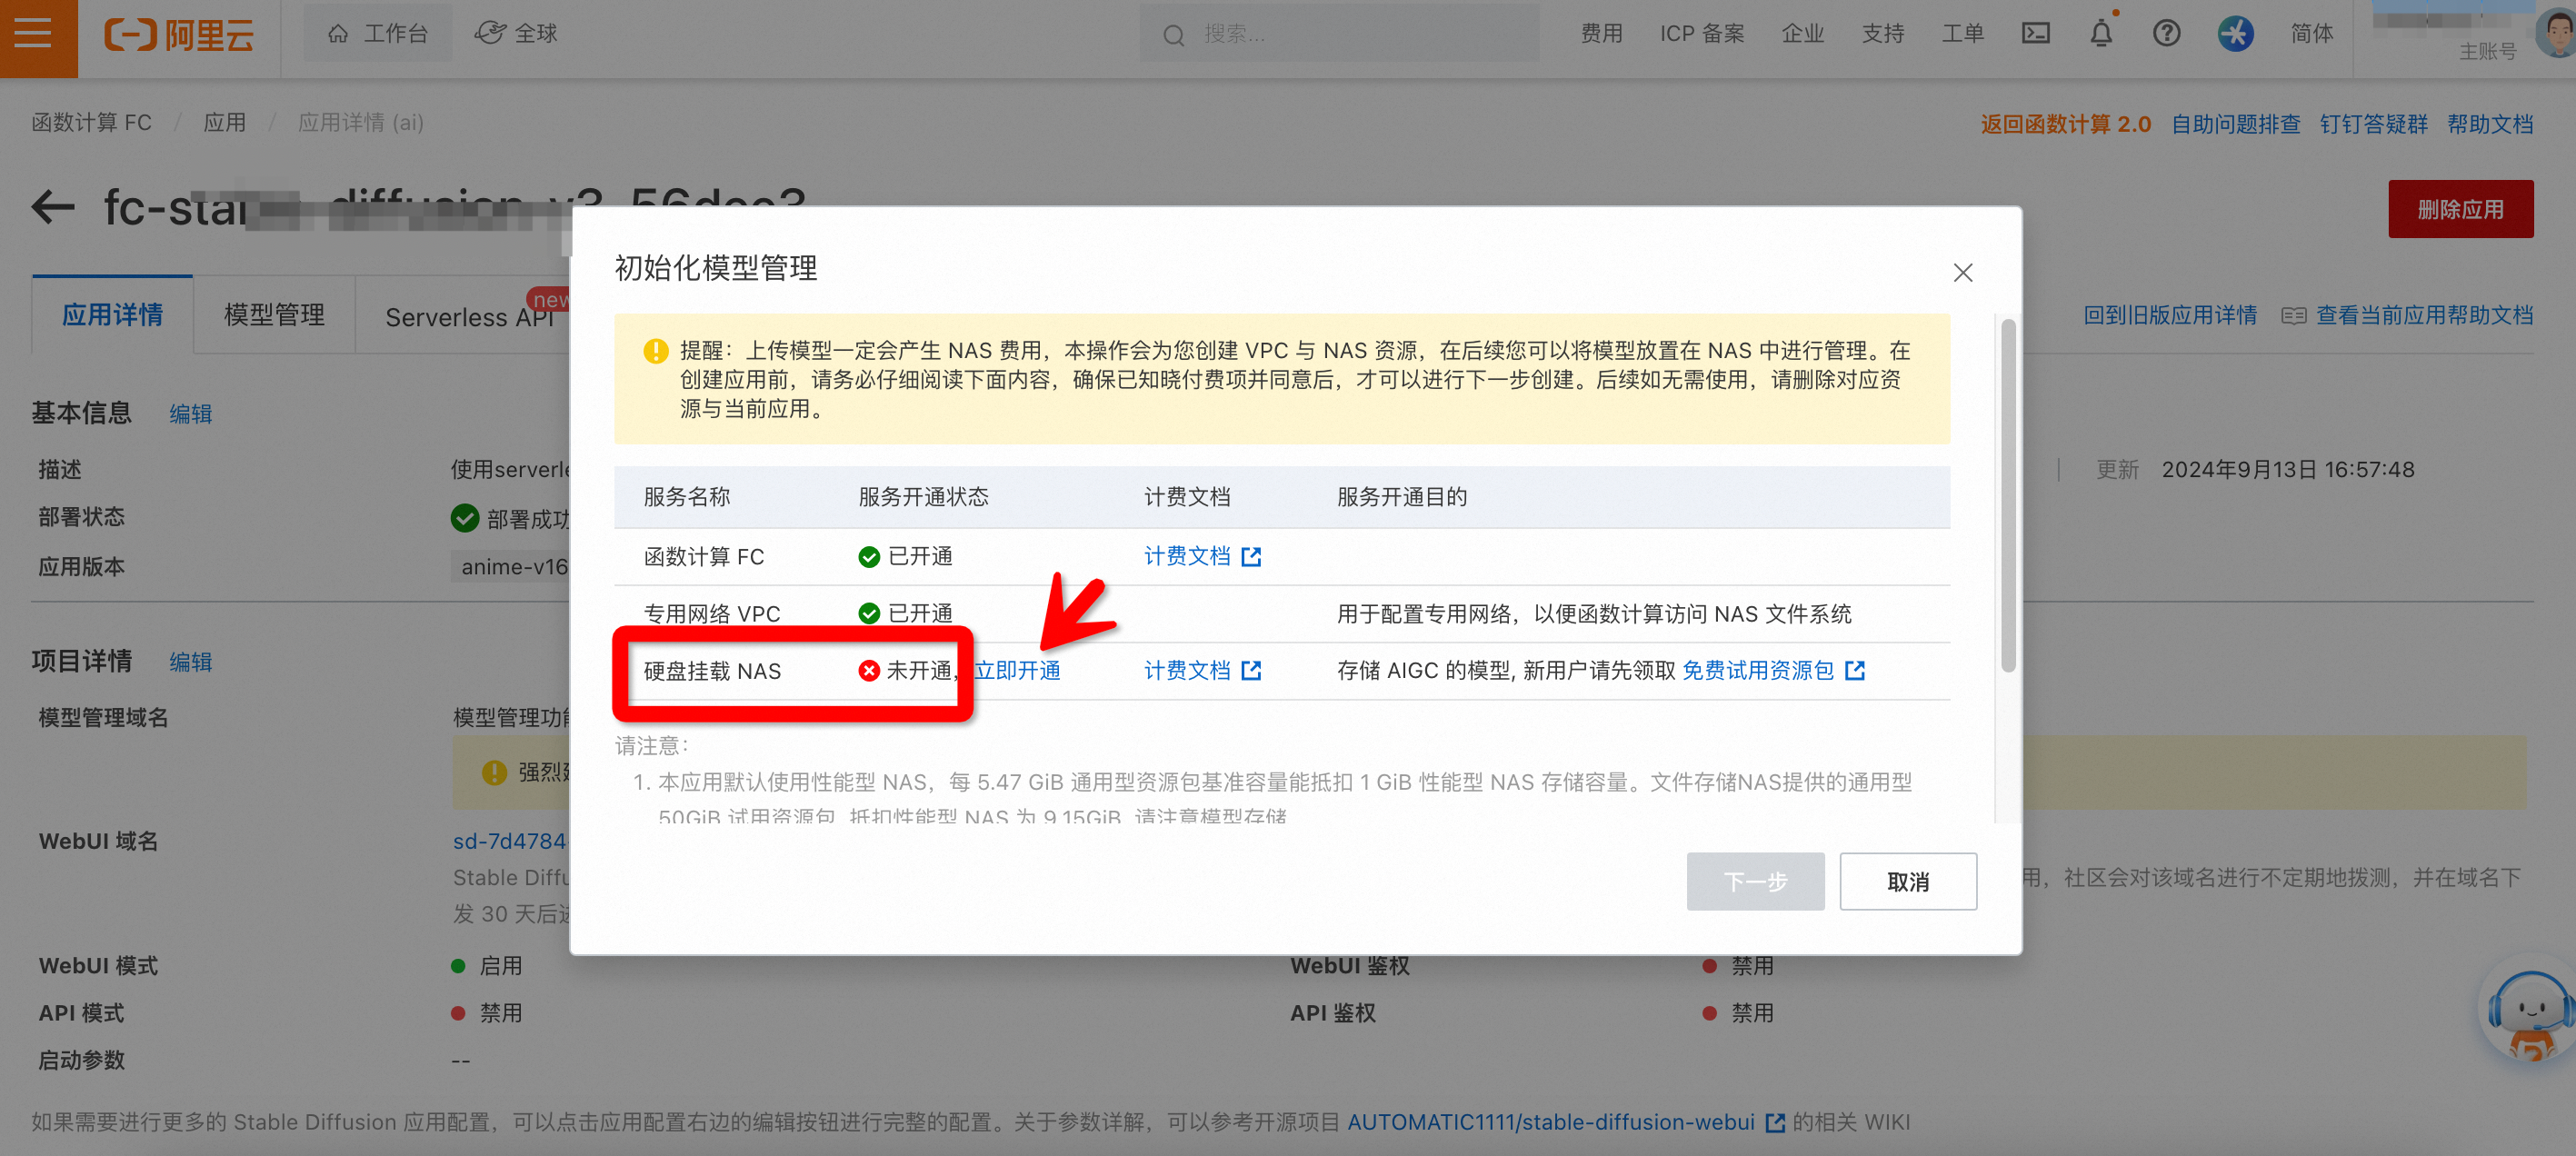Click 已开通 status icon for 函数计算 FC

pyautogui.click(x=869, y=556)
